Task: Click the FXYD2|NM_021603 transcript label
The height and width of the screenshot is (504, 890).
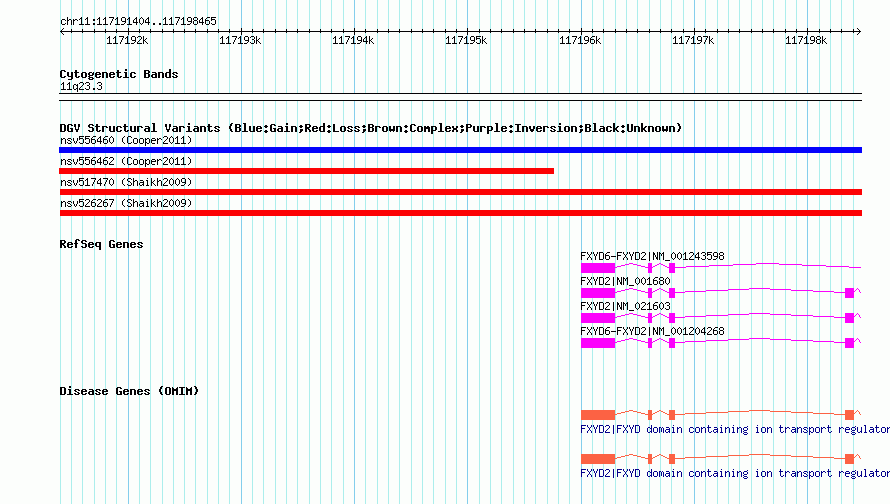Action: (x=625, y=306)
